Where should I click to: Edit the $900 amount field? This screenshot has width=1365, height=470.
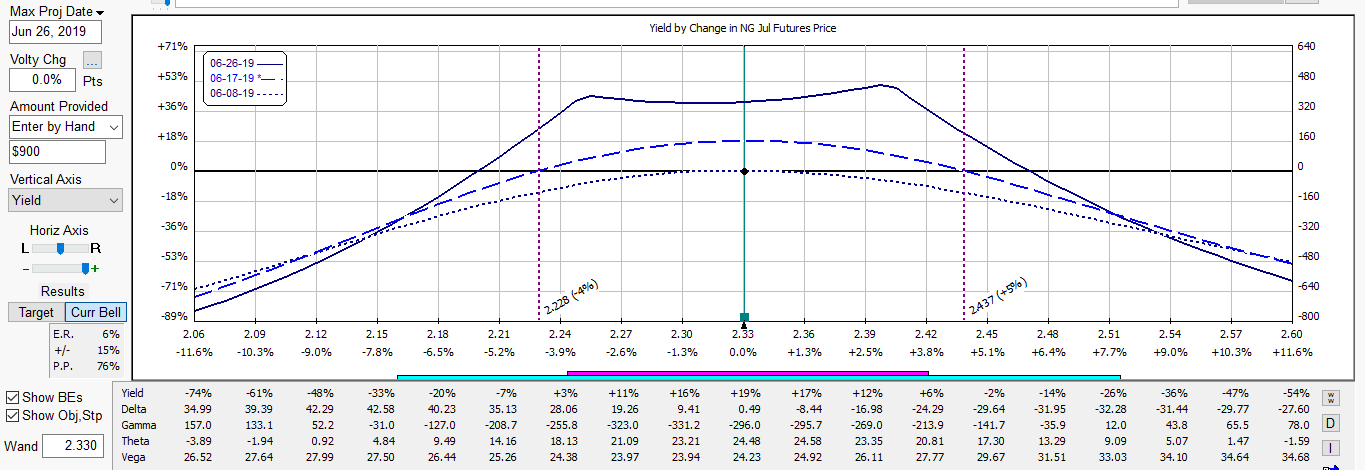(57, 152)
